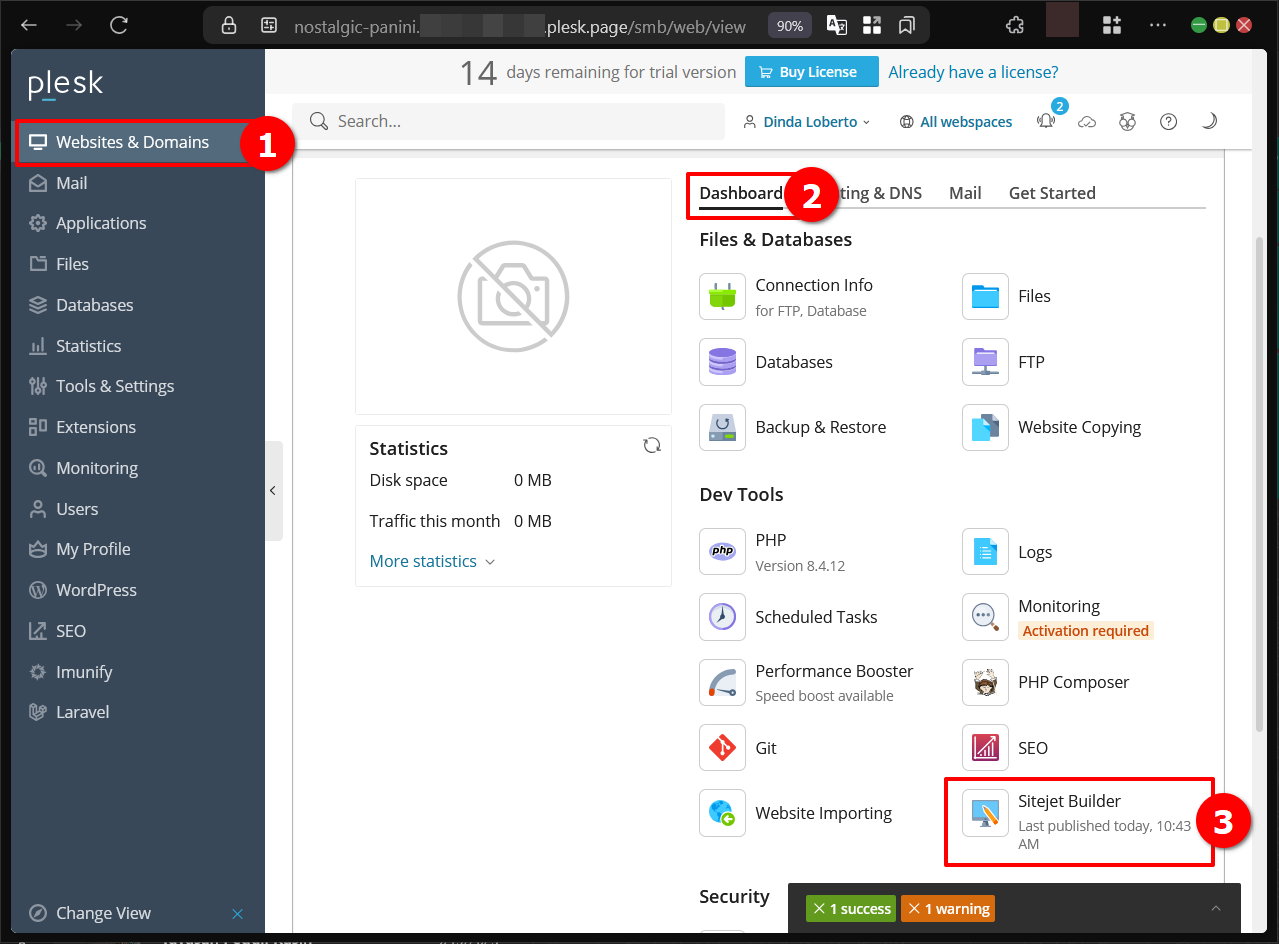
Task: Click the 'Already have a license?' link
Action: [972, 72]
